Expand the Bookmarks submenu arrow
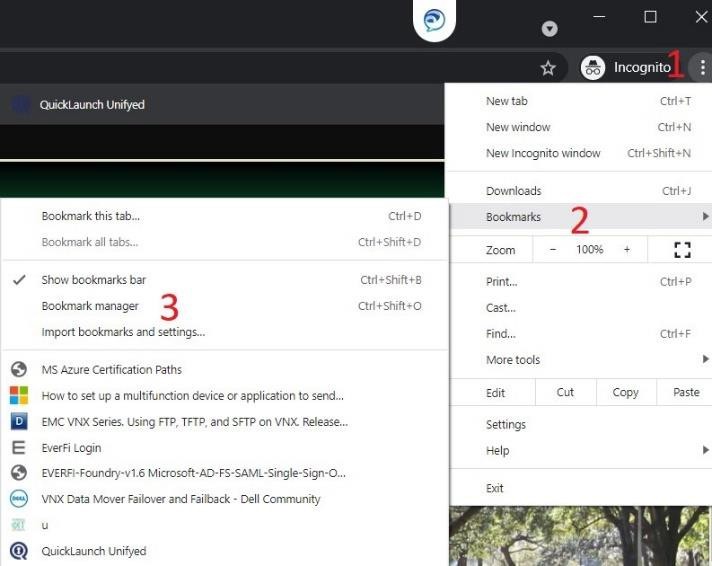The height and width of the screenshot is (566, 712). [705, 216]
